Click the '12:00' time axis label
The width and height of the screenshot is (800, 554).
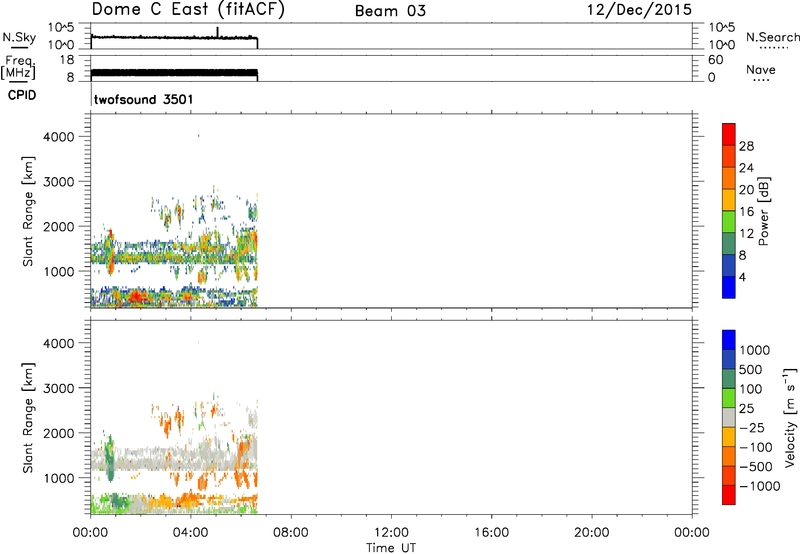point(391,533)
